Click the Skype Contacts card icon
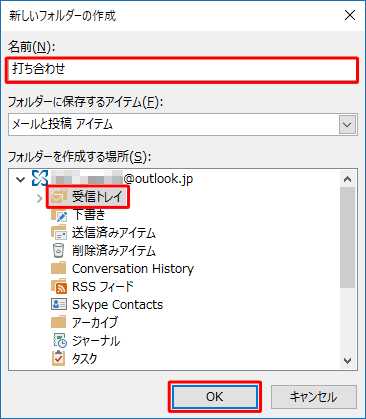The height and width of the screenshot is (419, 366). pyautogui.click(x=59, y=304)
